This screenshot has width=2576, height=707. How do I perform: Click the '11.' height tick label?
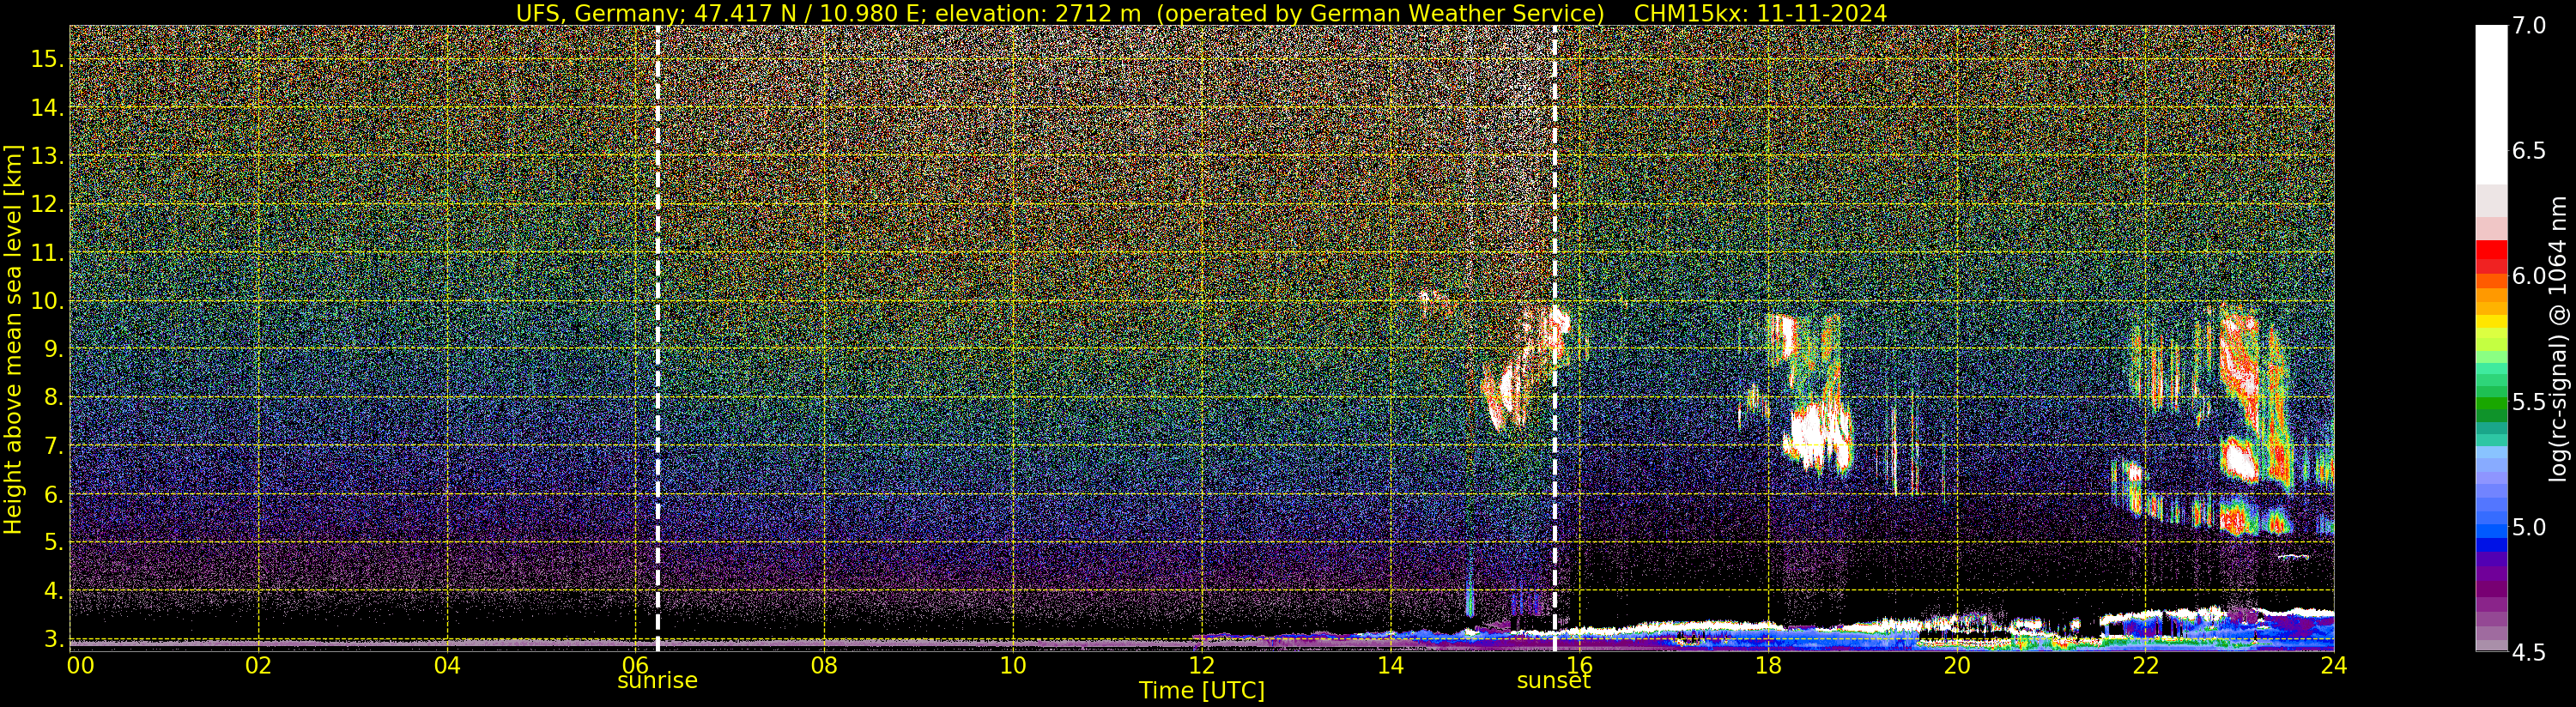(x=47, y=253)
